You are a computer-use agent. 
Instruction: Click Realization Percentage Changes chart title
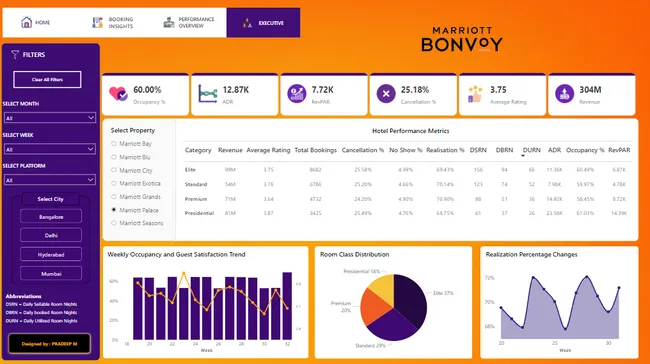point(531,255)
